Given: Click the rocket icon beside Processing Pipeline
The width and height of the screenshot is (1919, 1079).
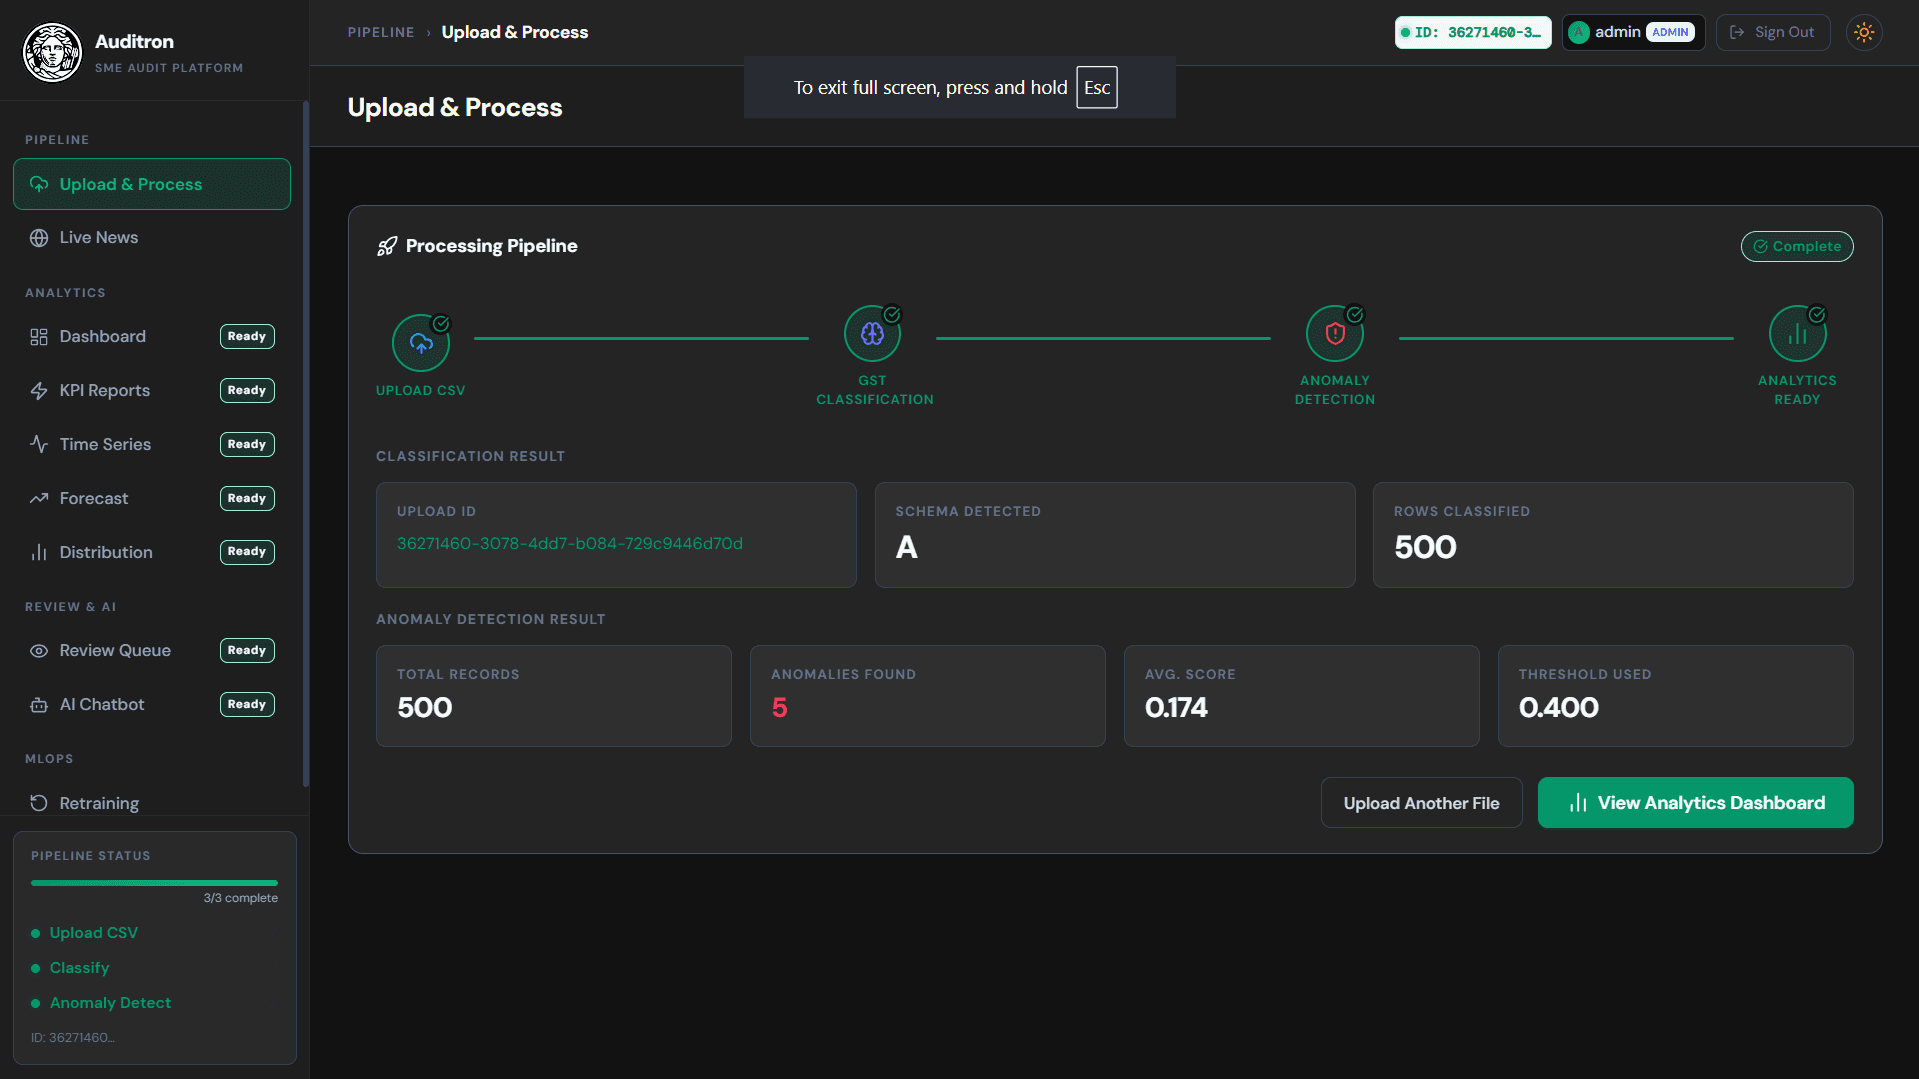Looking at the screenshot, I should [x=387, y=246].
